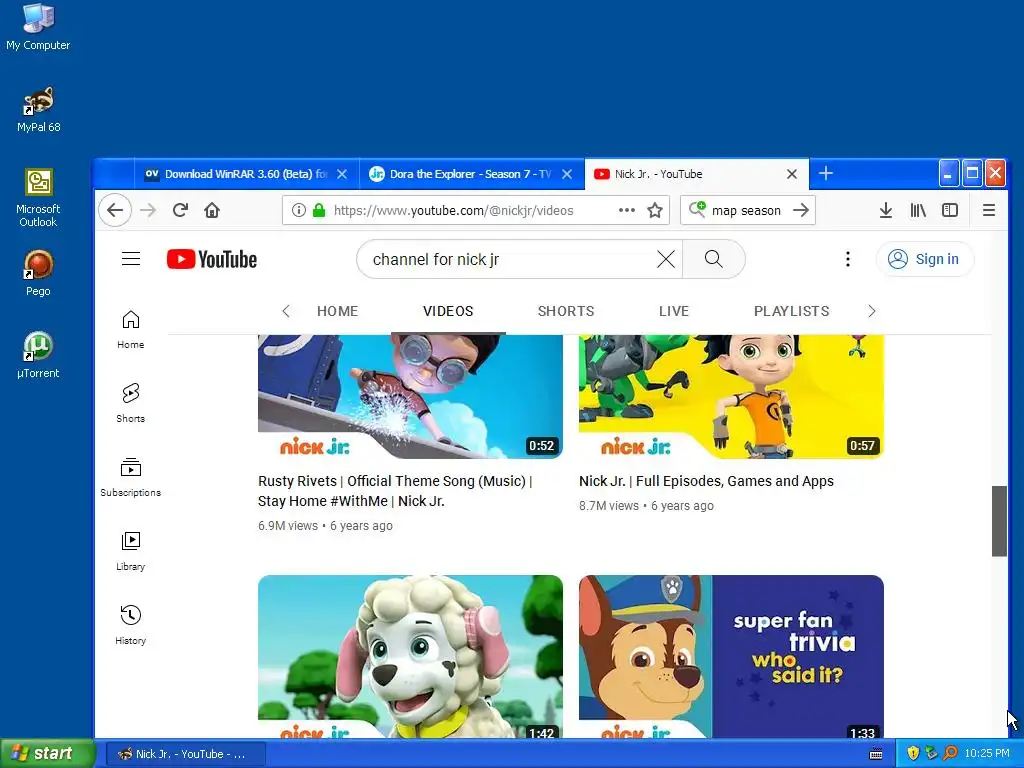Open Library in YouTube sidebar
This screenshot has height=768, width=1024.
131,552
